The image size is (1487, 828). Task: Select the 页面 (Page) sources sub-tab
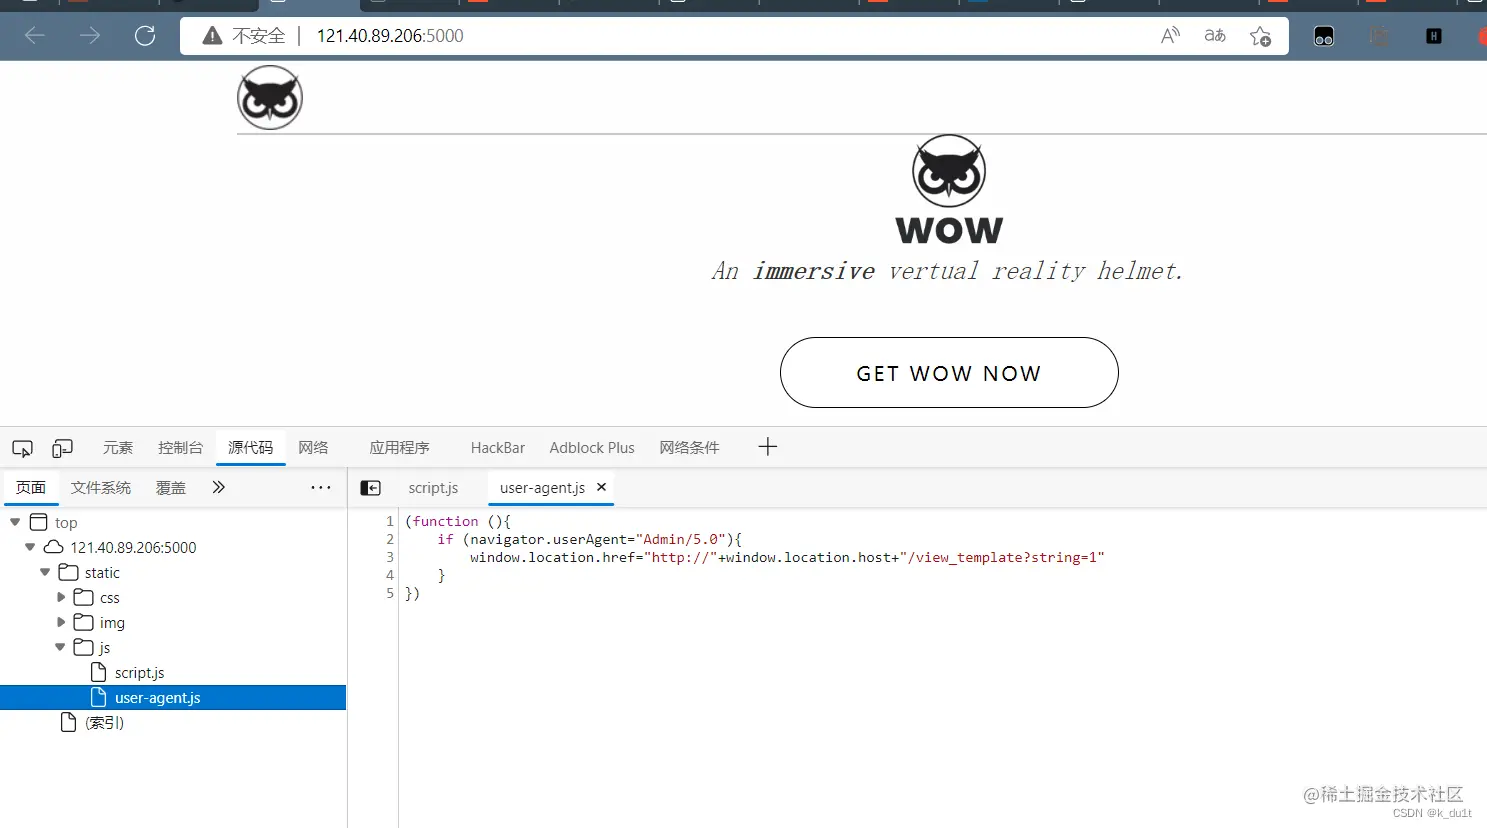click(31, 488)
